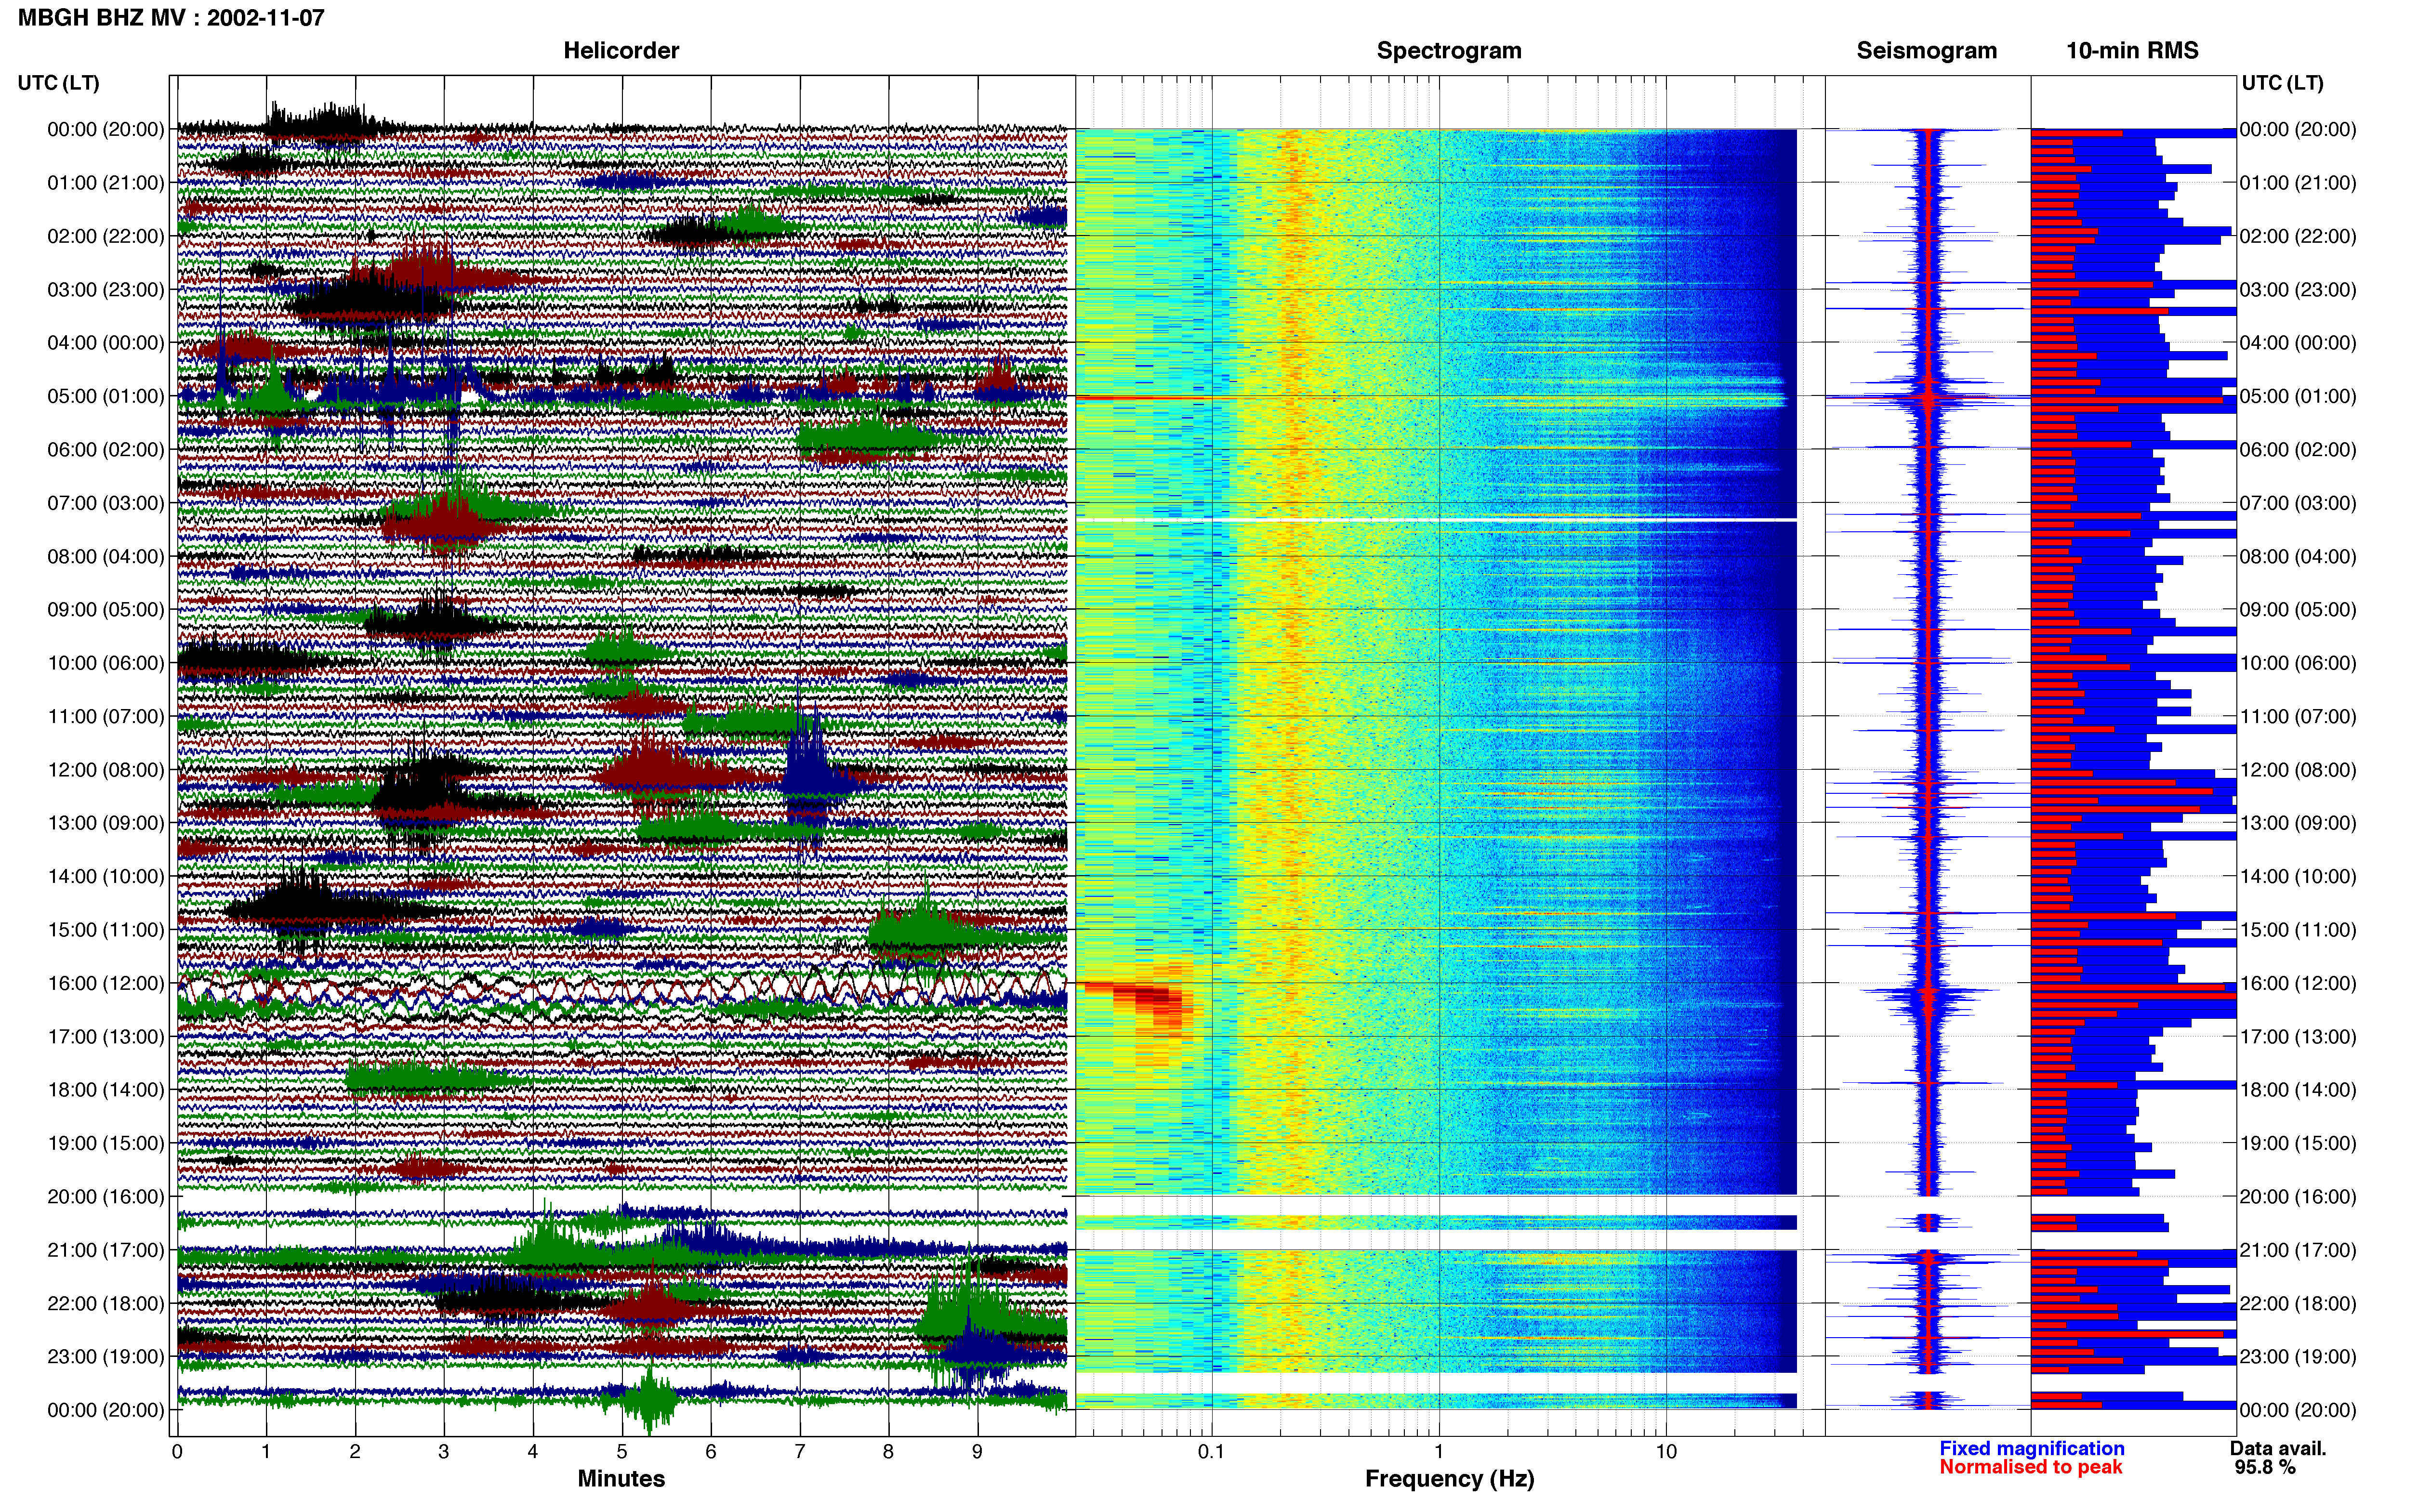Click the 'Normalised to peak' legend text
The image size is (2418, 1512).
coord(2030,1467)
